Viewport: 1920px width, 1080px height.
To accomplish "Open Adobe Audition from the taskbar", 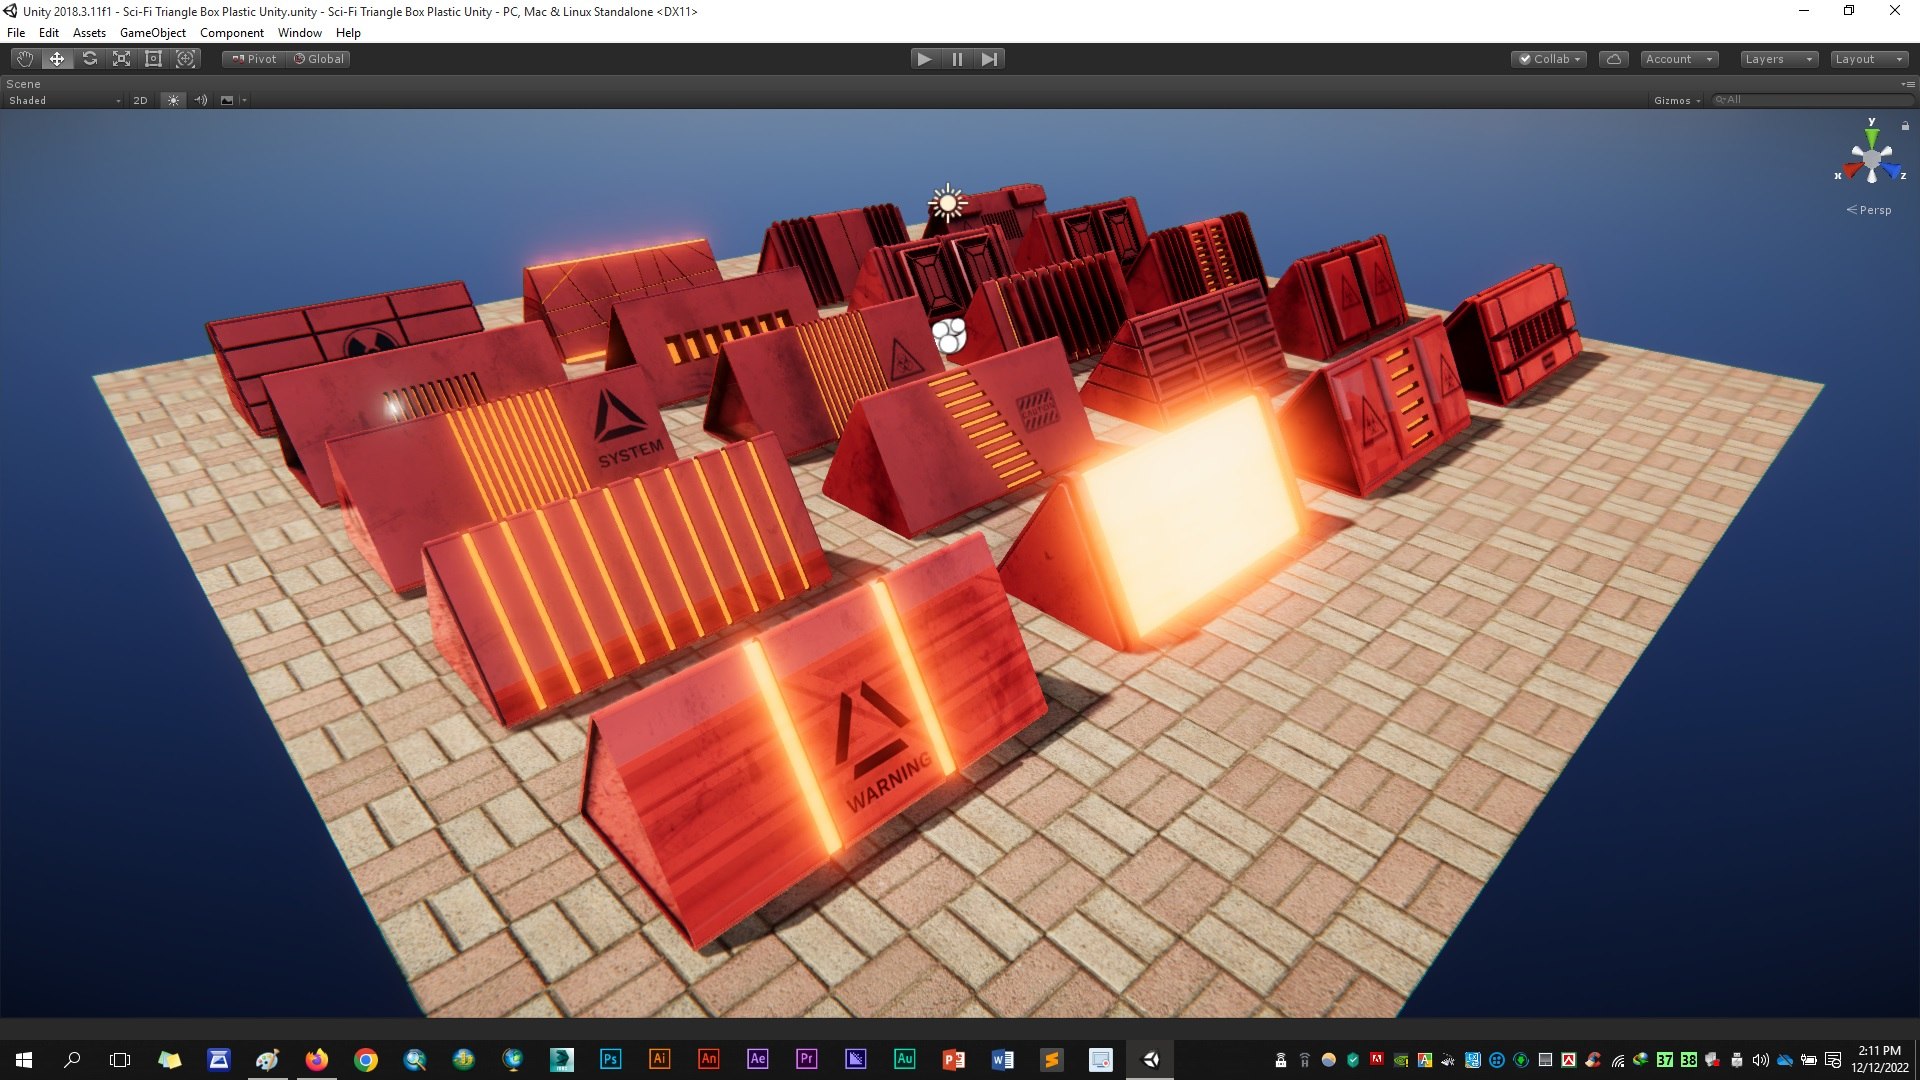I will [904, 1059].
